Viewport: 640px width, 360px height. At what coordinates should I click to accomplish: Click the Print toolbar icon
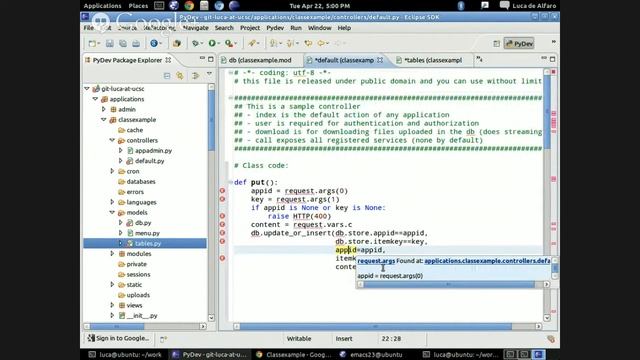[x=136, y=43]
